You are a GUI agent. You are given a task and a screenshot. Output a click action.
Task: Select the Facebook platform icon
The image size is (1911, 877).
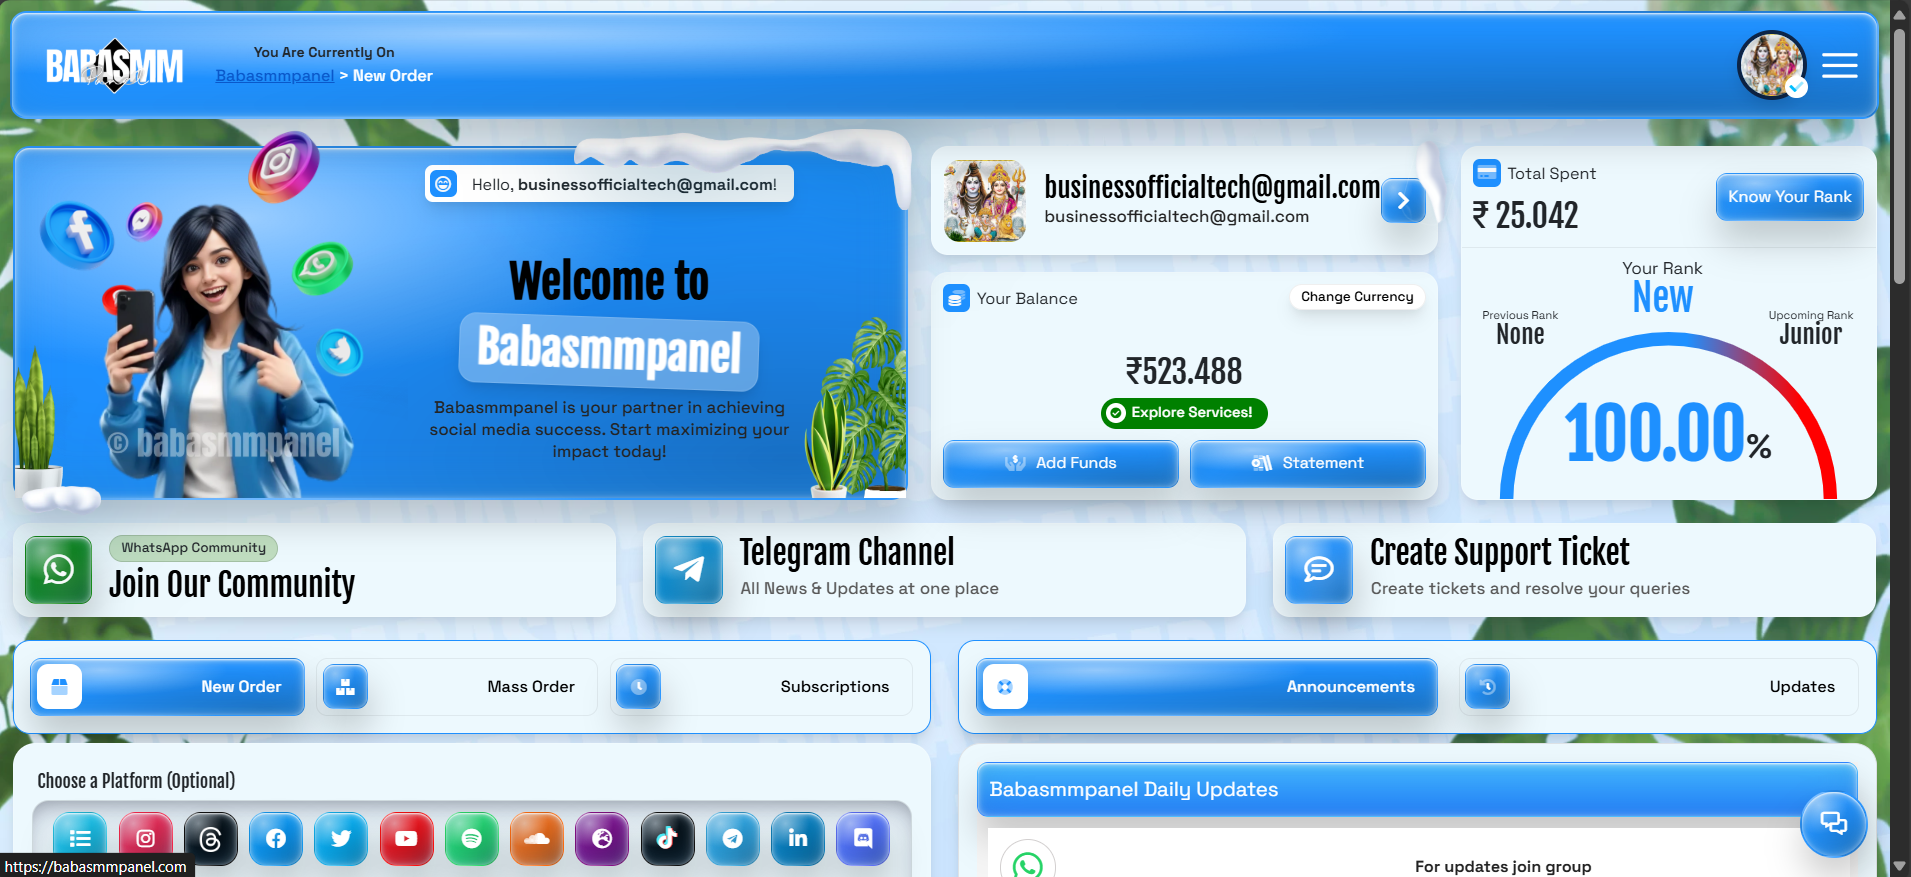pyautogui.click(x=276, y=839)
